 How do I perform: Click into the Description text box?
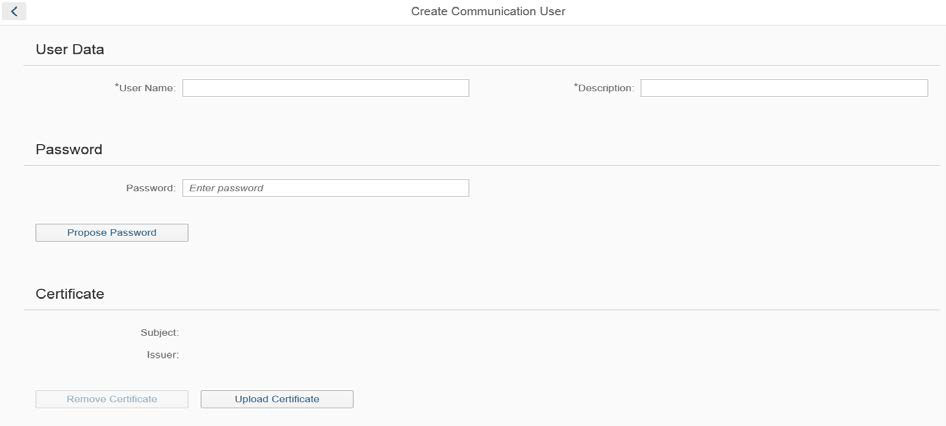point(783,88)
